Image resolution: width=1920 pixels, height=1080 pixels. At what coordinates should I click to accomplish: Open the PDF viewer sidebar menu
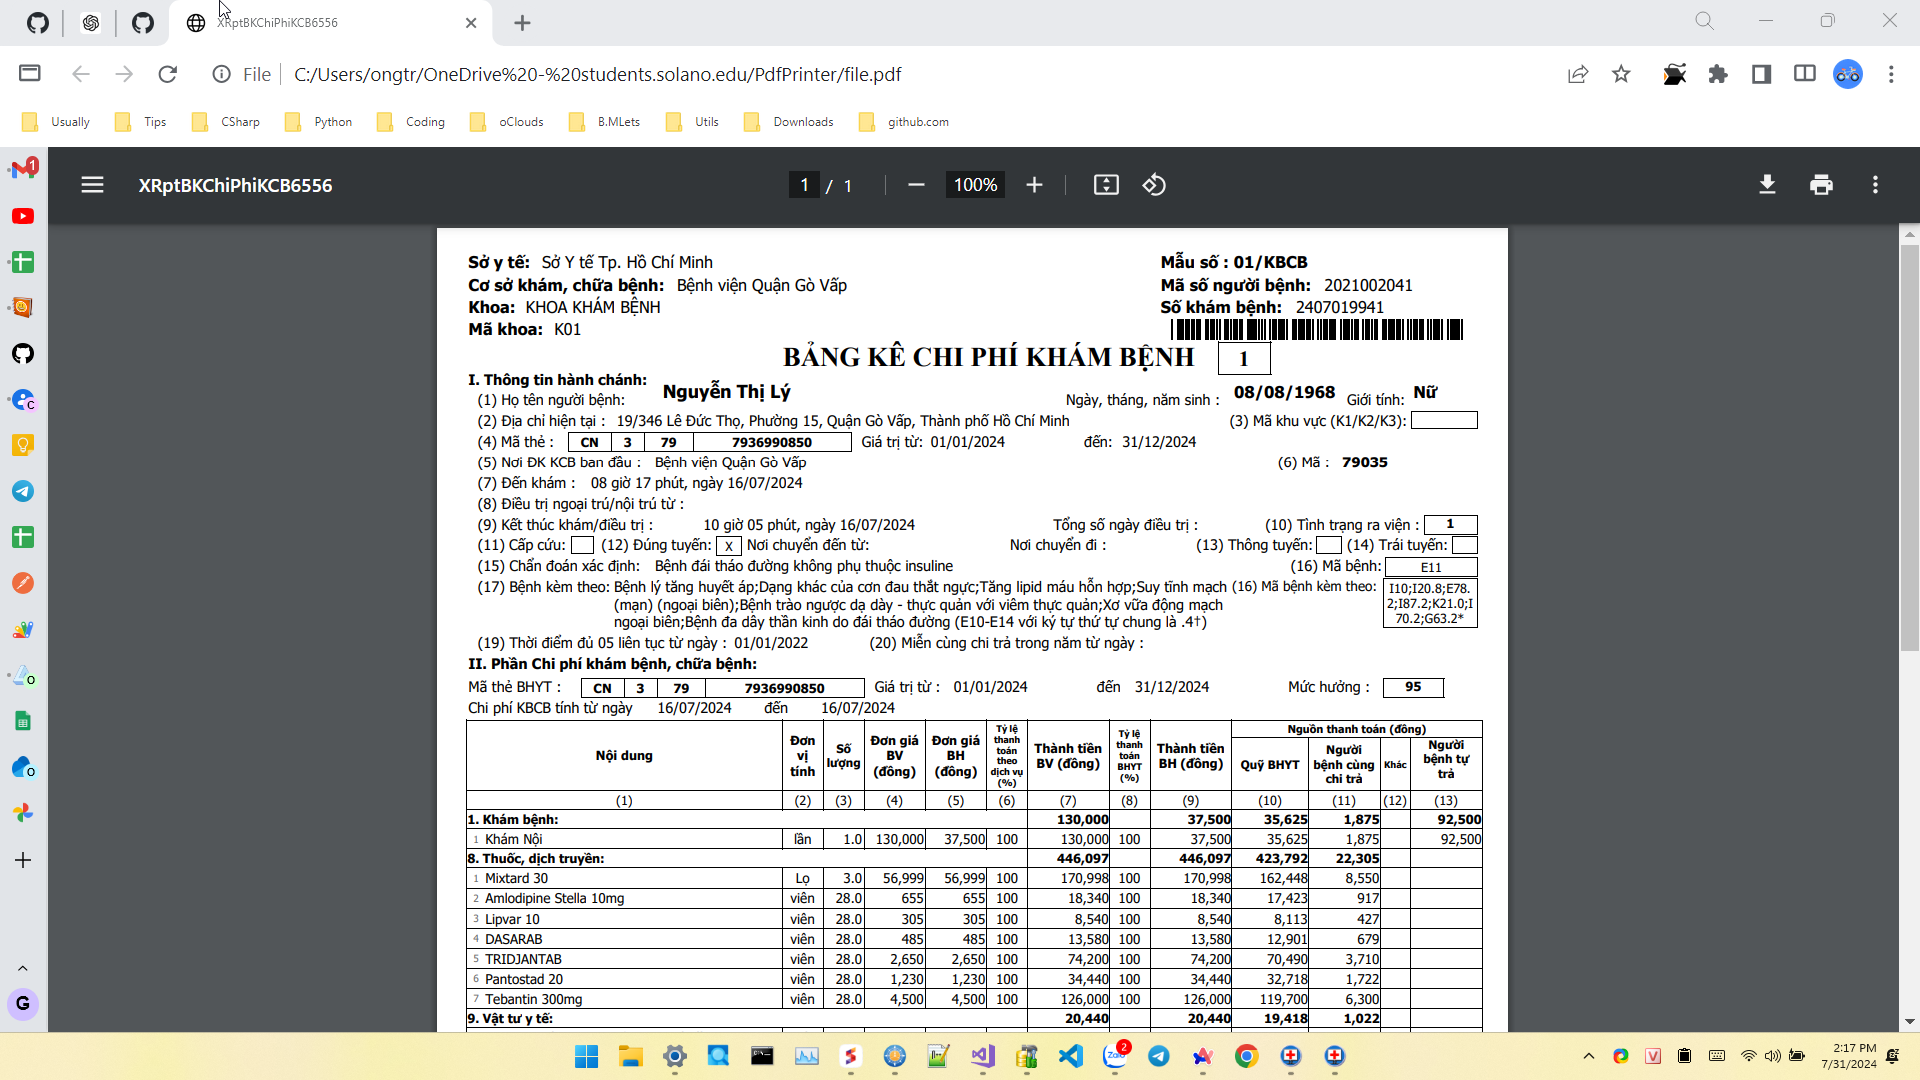click(92, 185)
